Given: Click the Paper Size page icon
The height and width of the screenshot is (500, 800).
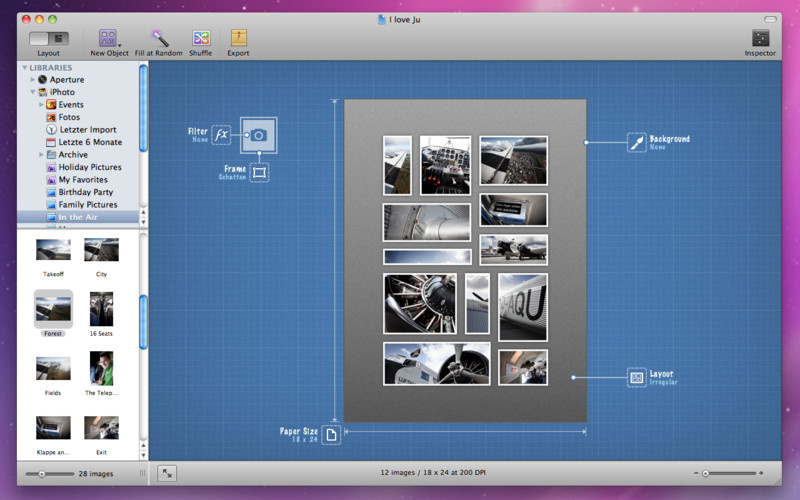Looking at the screenshot, I should click(331, 433).
